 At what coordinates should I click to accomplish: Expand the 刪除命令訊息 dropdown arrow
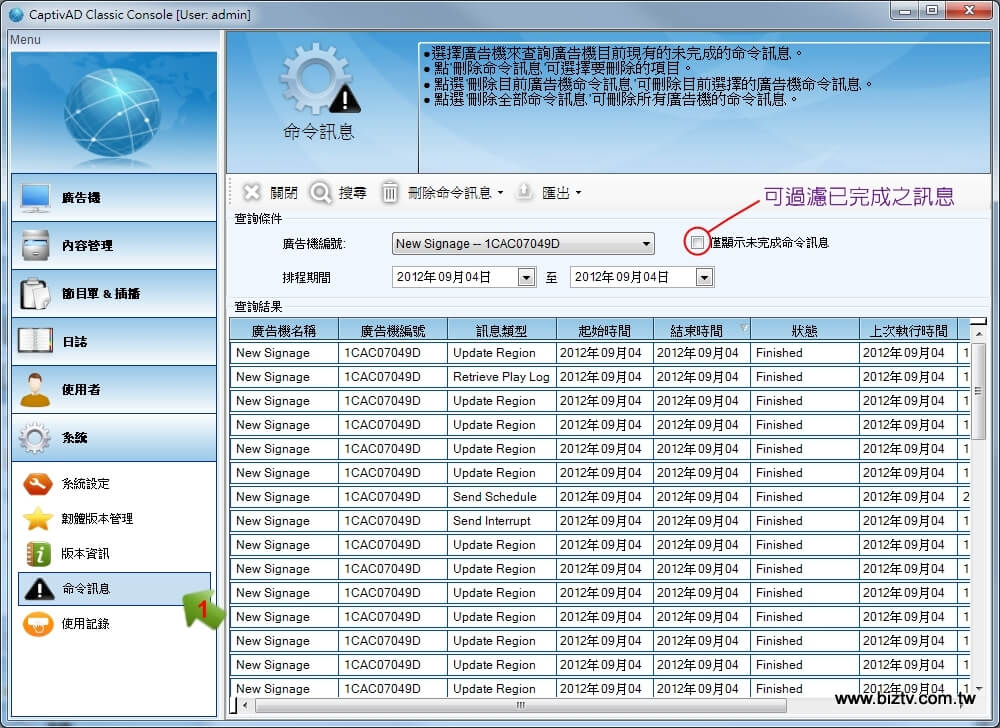[500, 194]
